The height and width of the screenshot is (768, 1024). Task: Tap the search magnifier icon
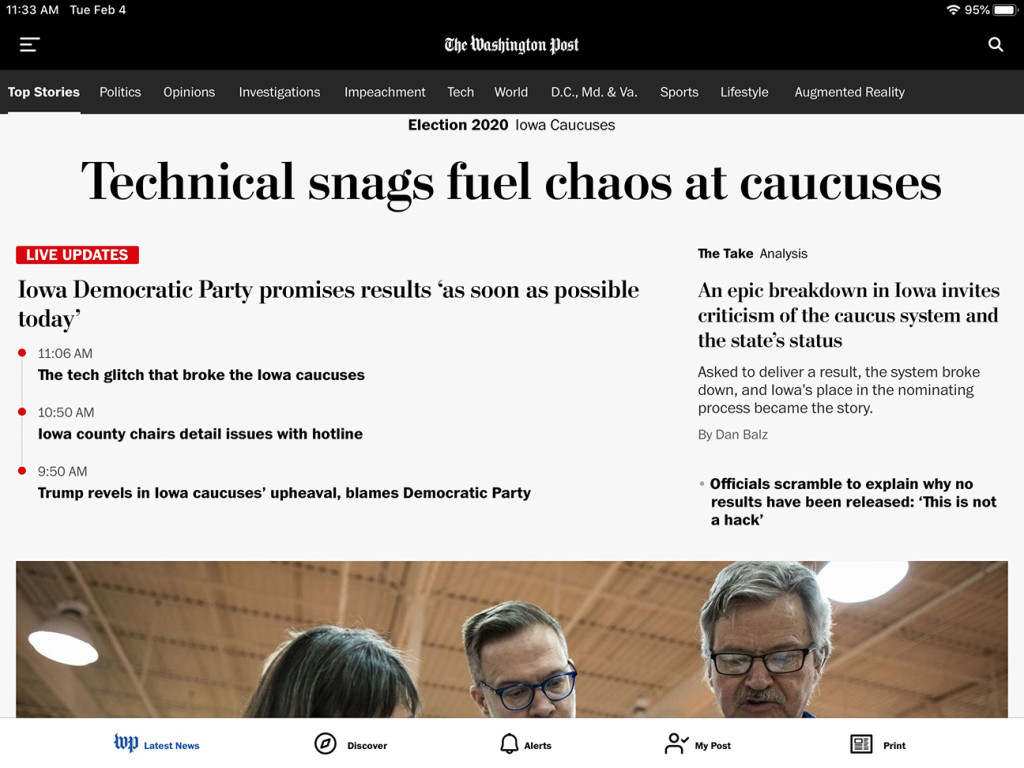(995, 44)
